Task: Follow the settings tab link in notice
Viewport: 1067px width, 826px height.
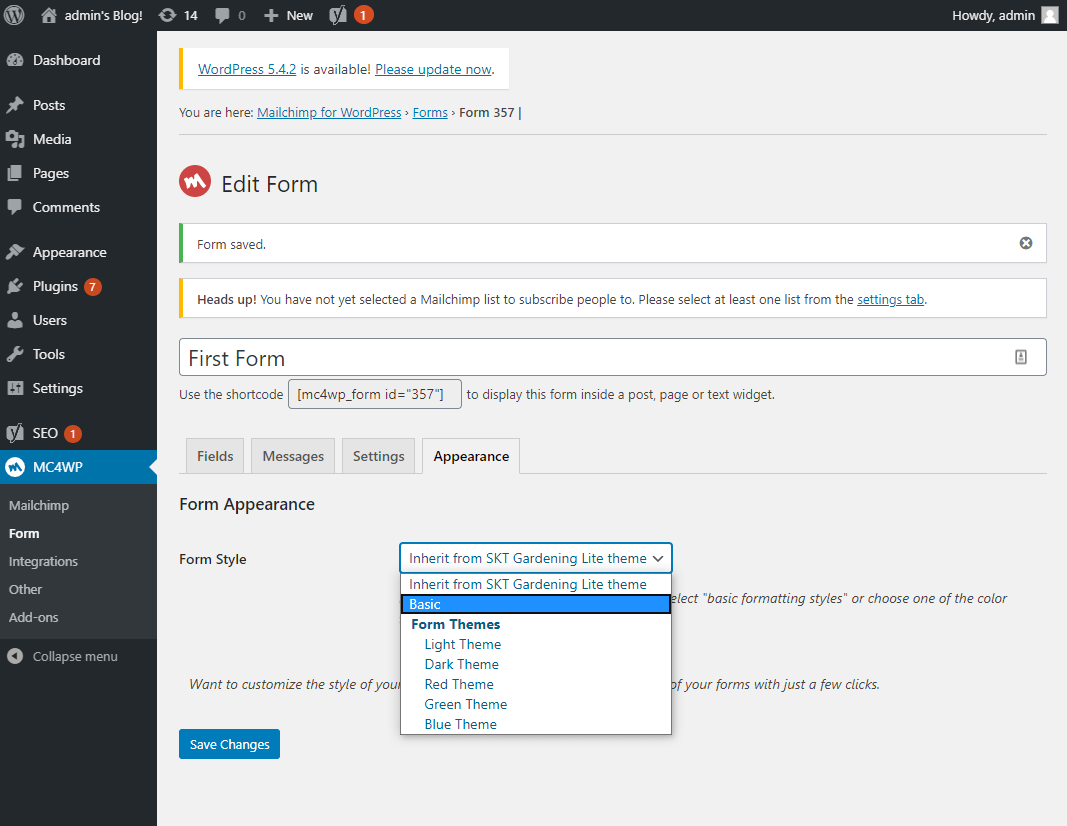Action: tap(890, 299)
